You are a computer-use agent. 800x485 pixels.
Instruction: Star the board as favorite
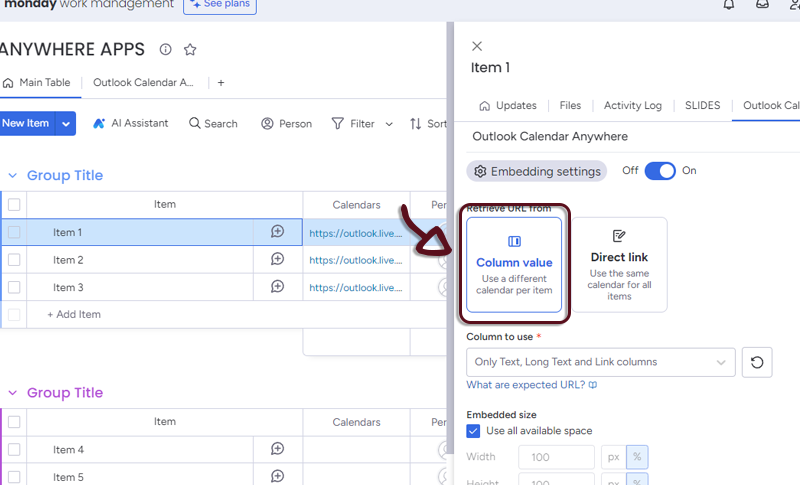190,50
